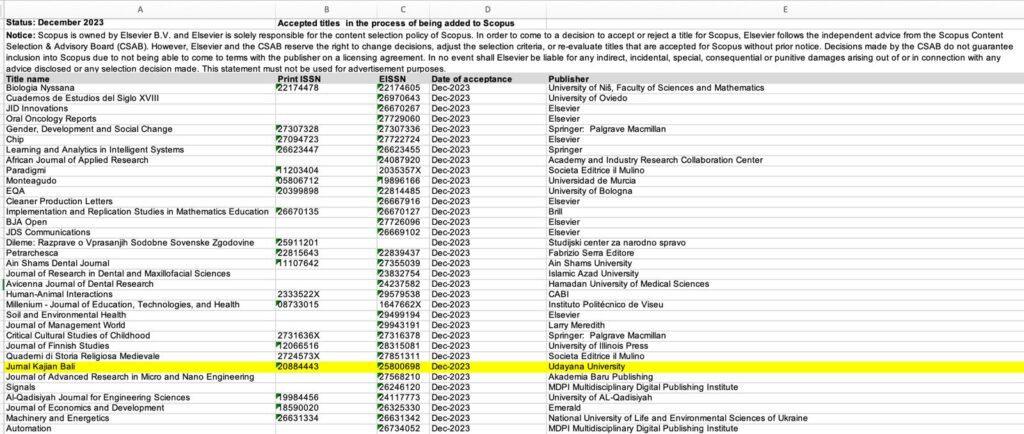1024x434 pixels.
Task: Click EISSN '25800698' cell
Action: click(403, 367)
